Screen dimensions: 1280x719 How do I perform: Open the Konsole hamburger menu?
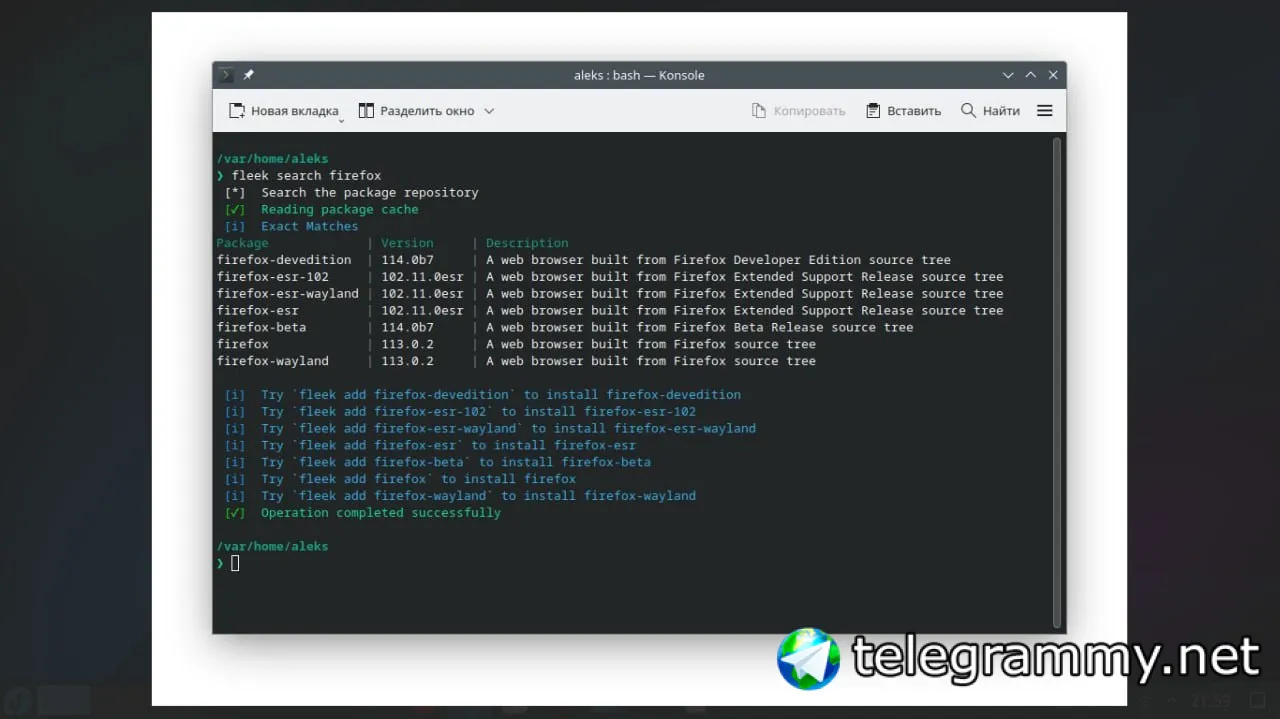pyautogui.click(x=1045, y=111)
